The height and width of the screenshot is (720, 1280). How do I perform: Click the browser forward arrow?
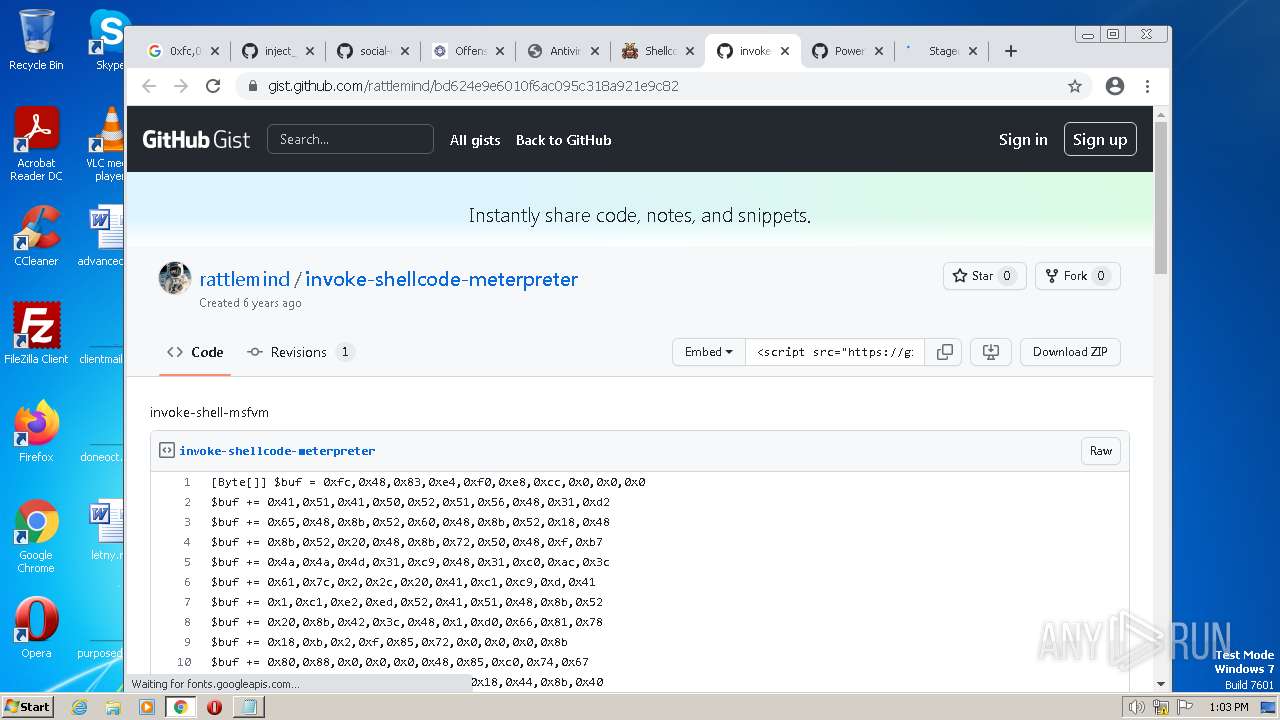181,86
